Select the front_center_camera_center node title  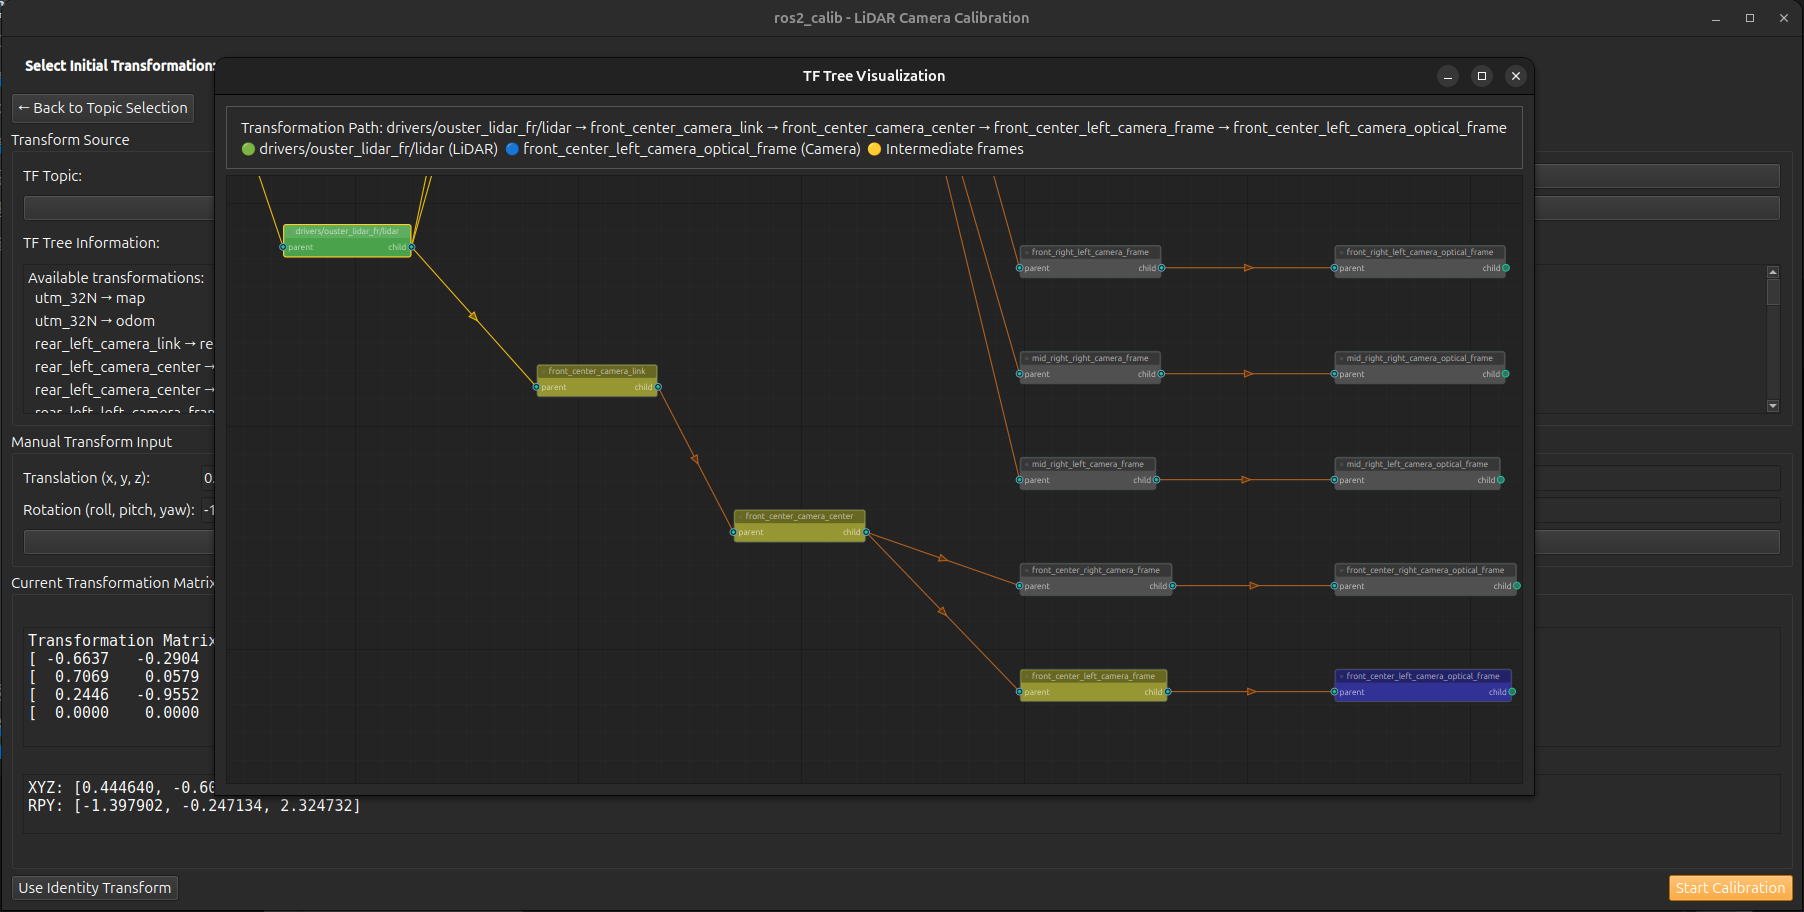(x=799, y=516)
